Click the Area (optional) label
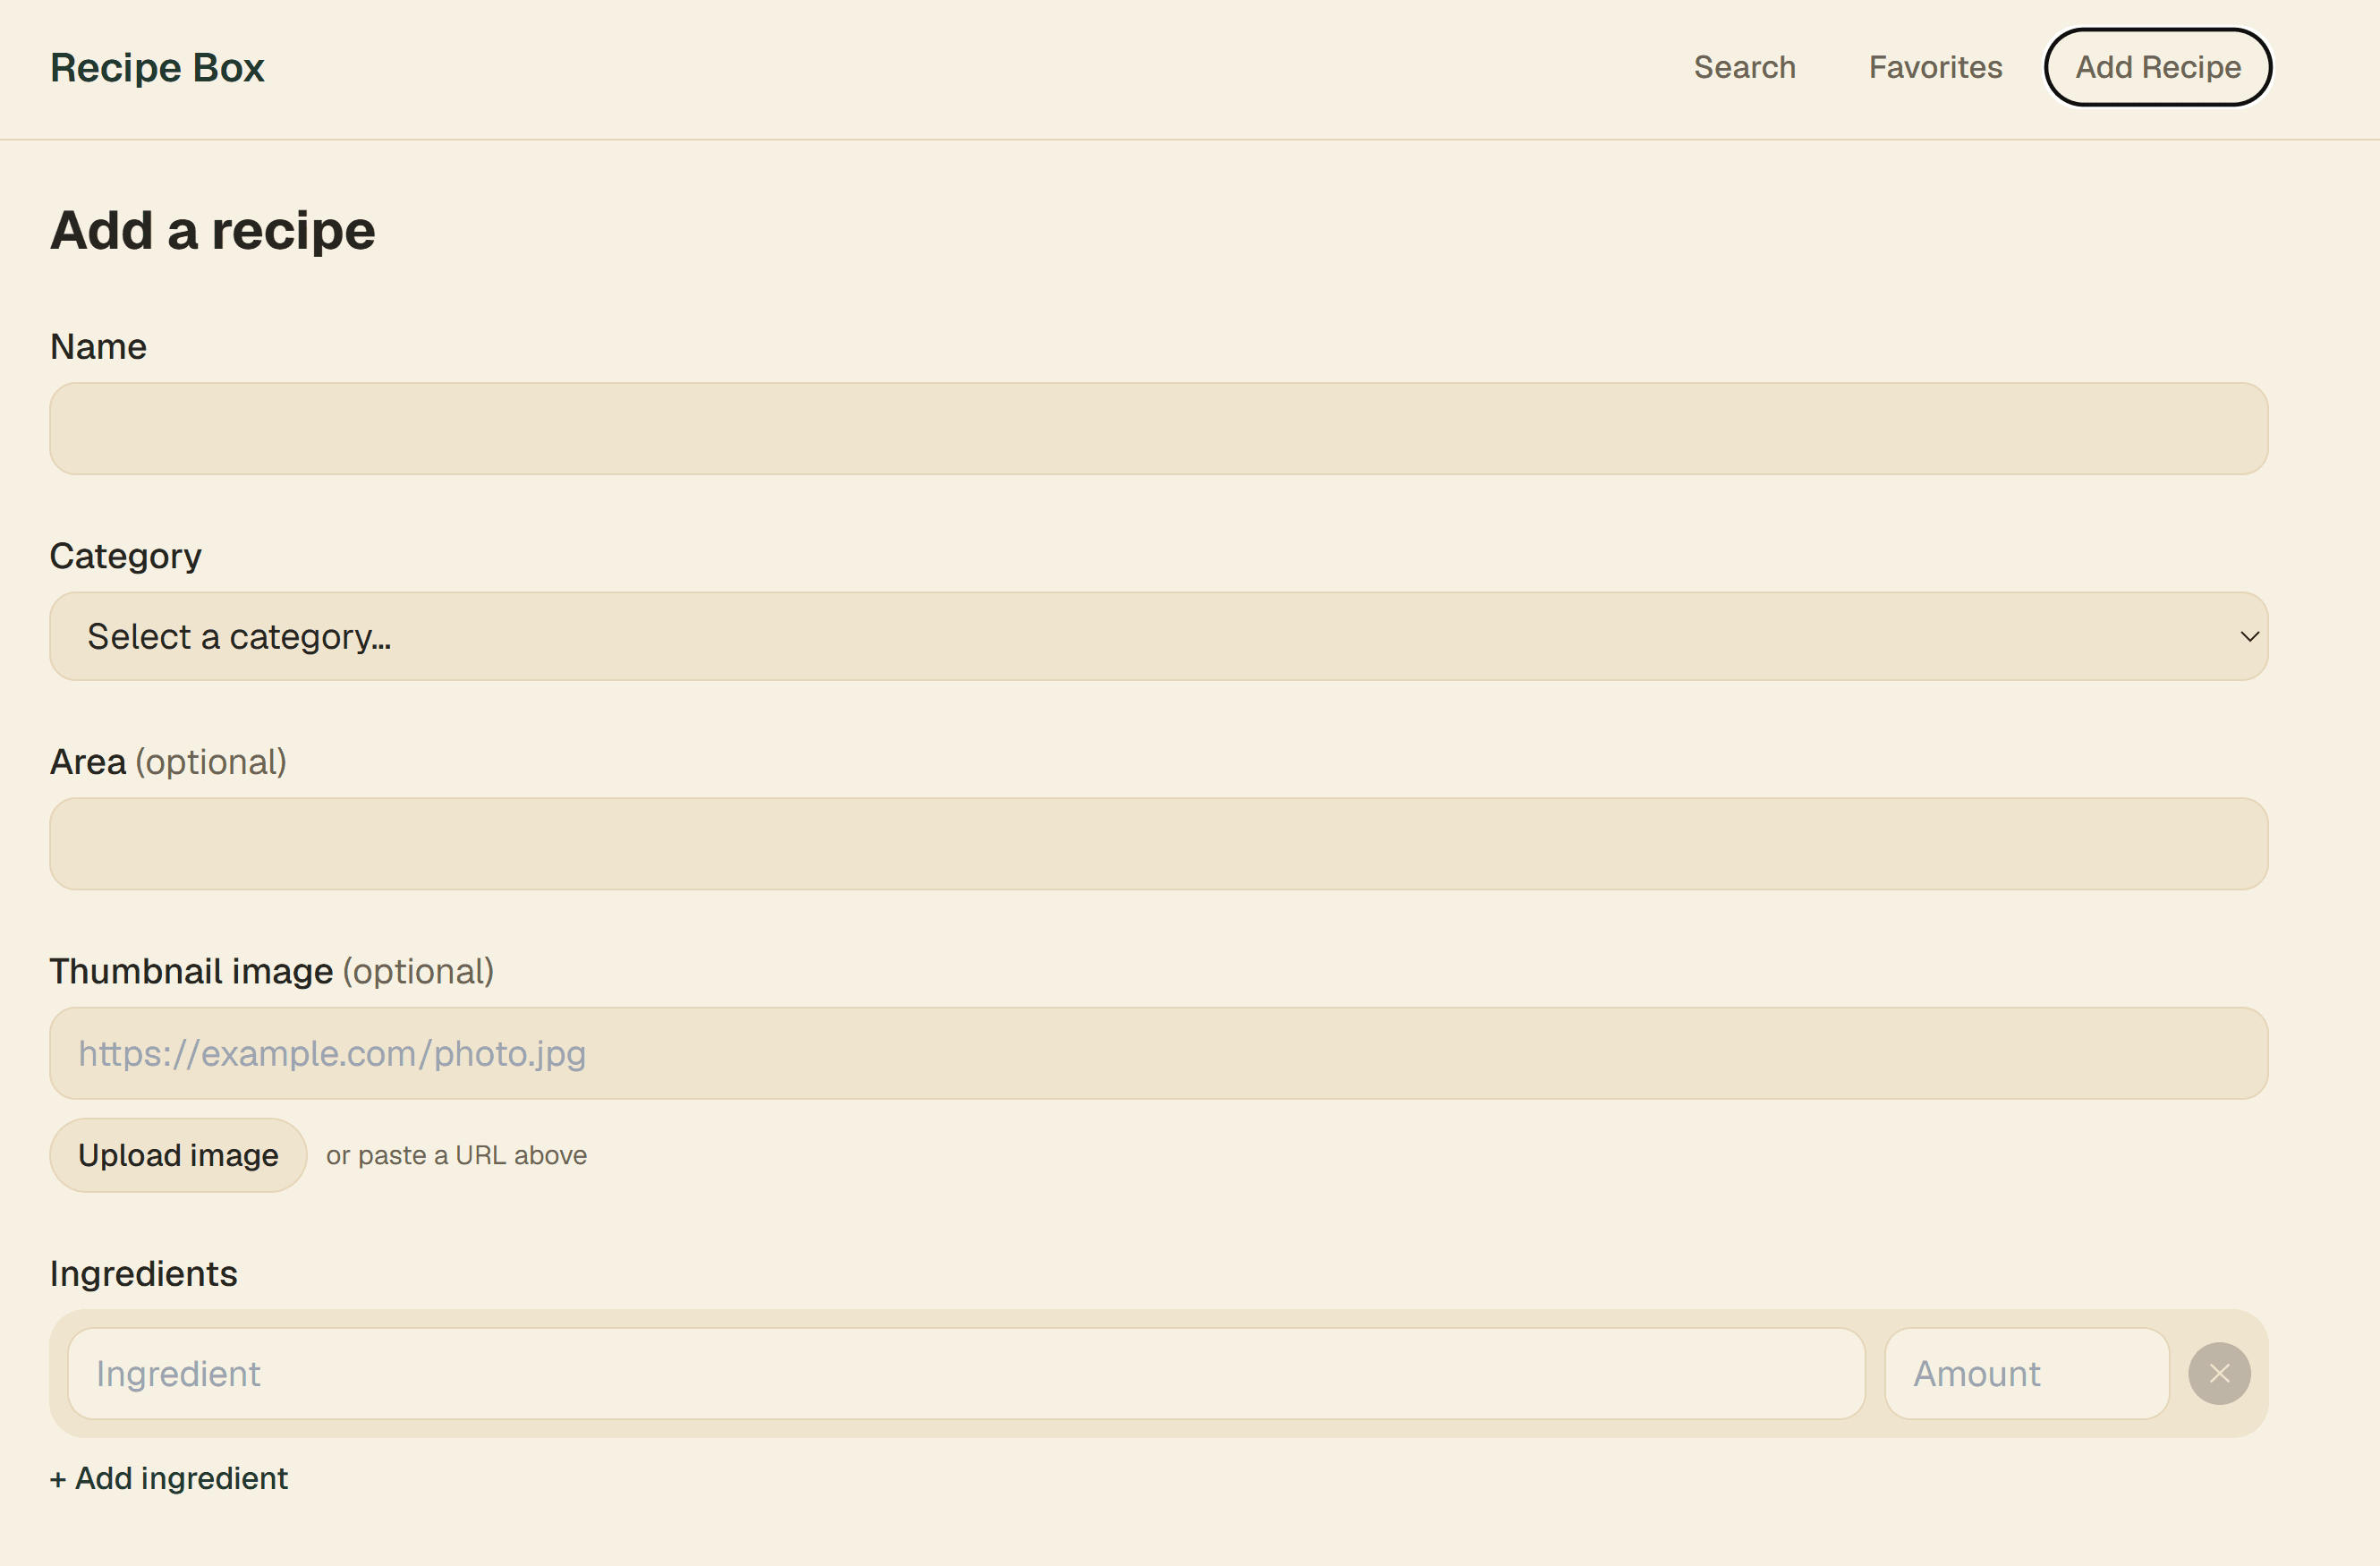This screenshot has width=2380, height=1566. (168, 762)
